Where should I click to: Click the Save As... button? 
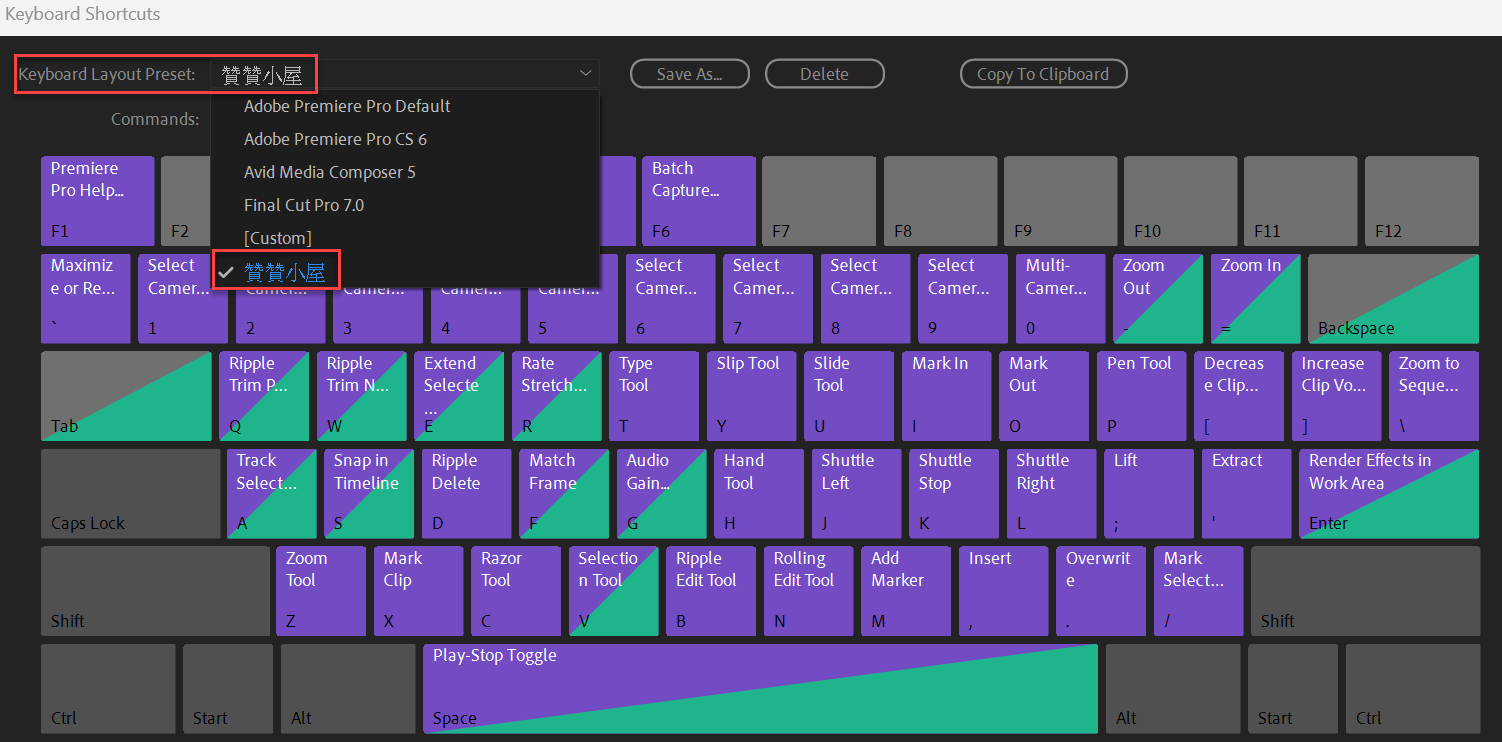(689, 74)
